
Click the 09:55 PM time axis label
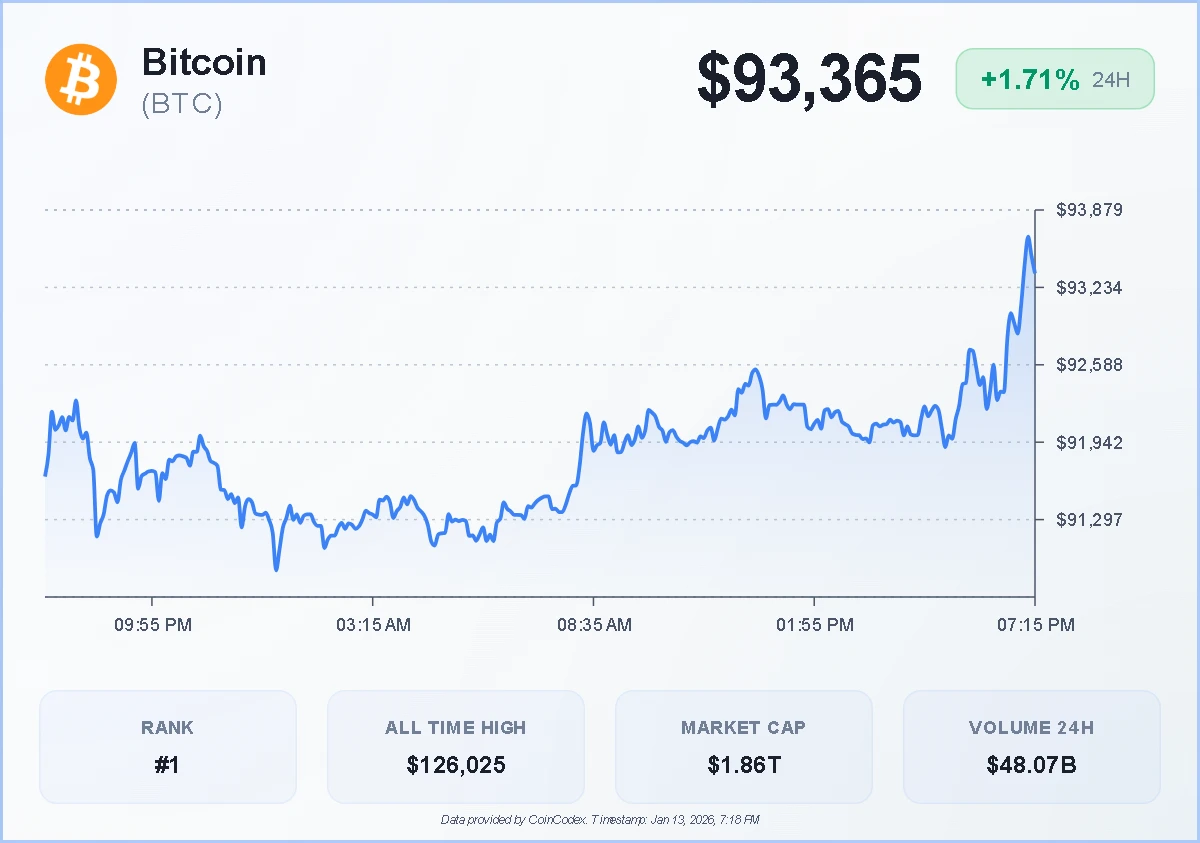pos(152,625)
